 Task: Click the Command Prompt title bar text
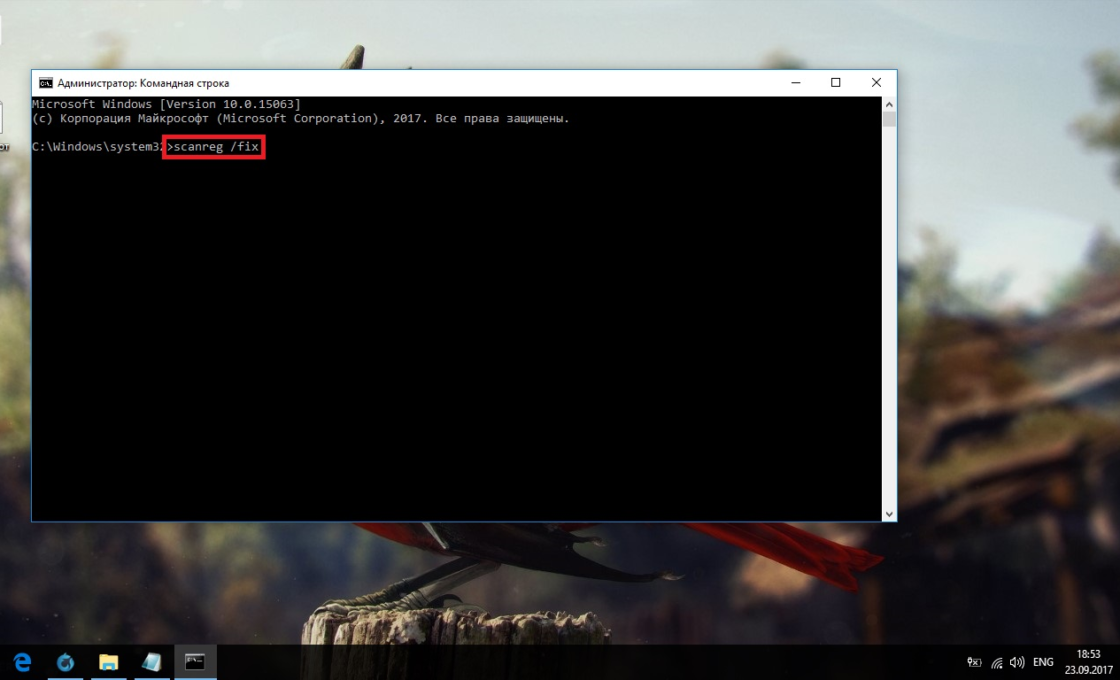pyautogui.click(x=143, y=83)
